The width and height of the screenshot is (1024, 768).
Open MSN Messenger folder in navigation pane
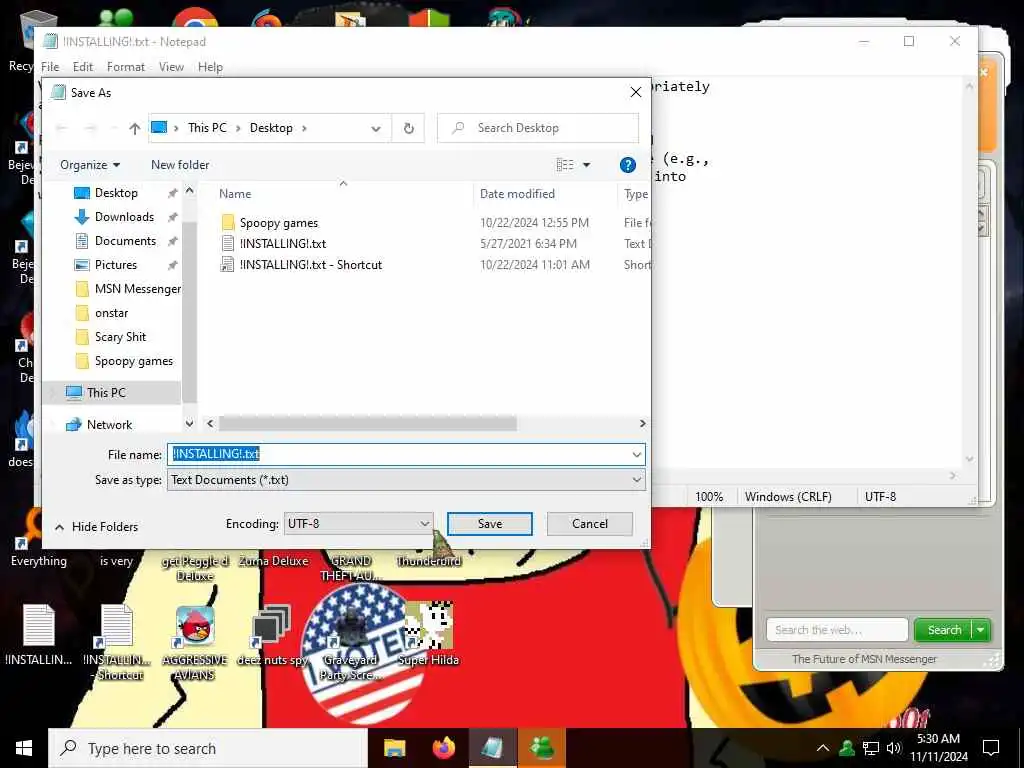[137, 289]
